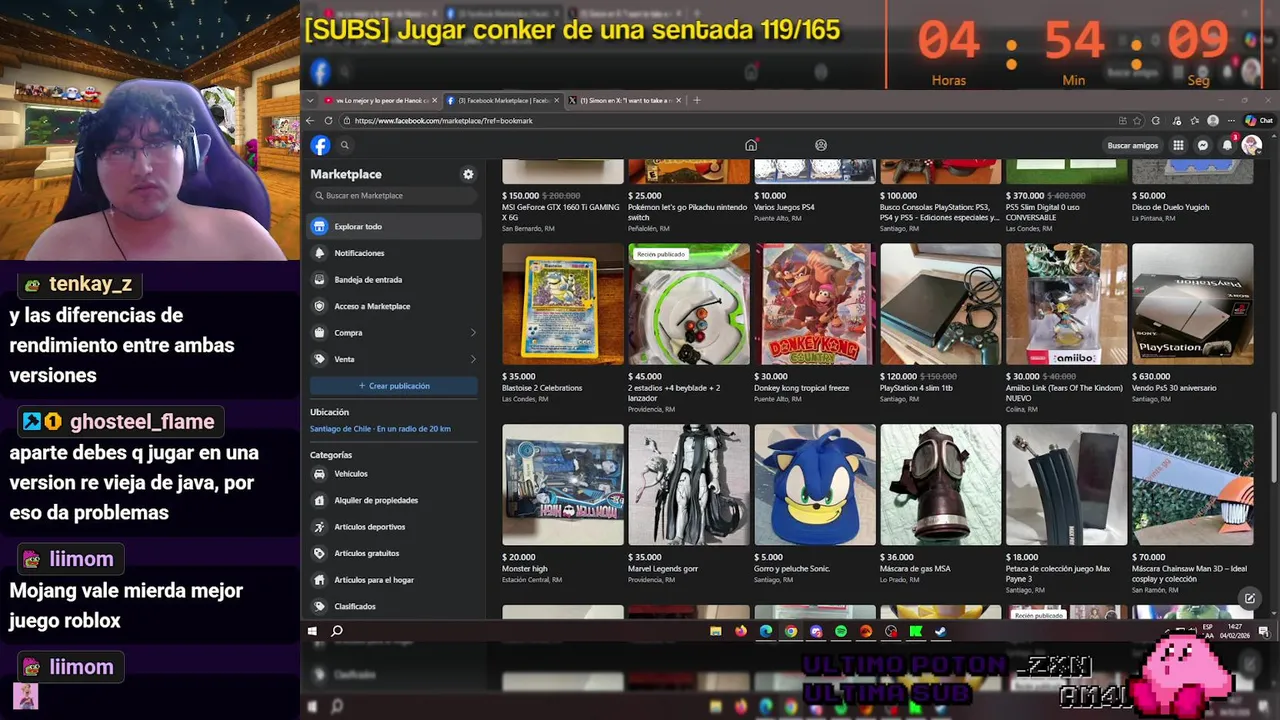Screen dimensions: 1280x720
Task: Open Spotify from the taskbar
Action: [841, 631]
